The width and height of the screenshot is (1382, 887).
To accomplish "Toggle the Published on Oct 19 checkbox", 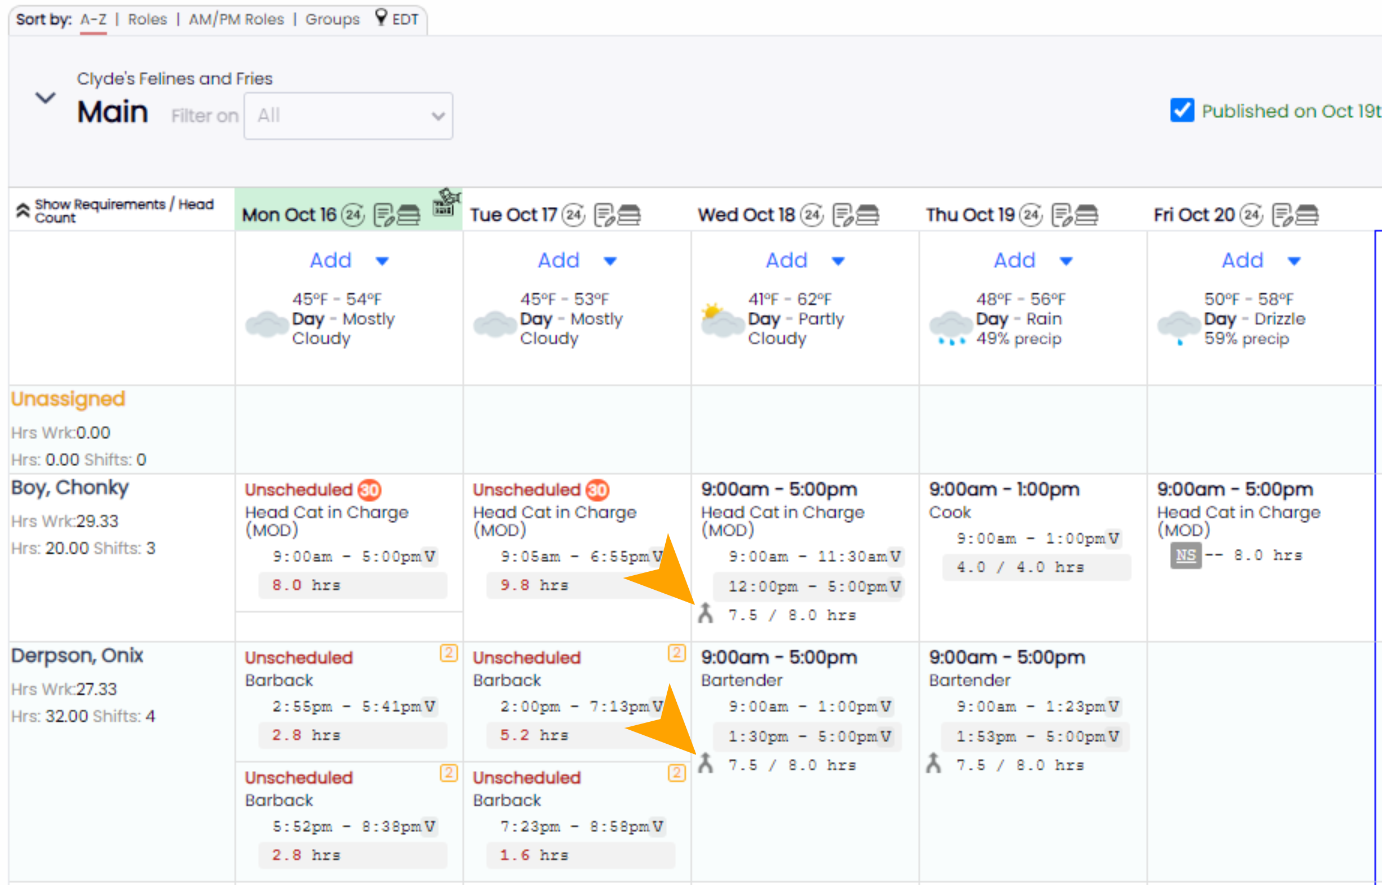I will click(1182, 110).
